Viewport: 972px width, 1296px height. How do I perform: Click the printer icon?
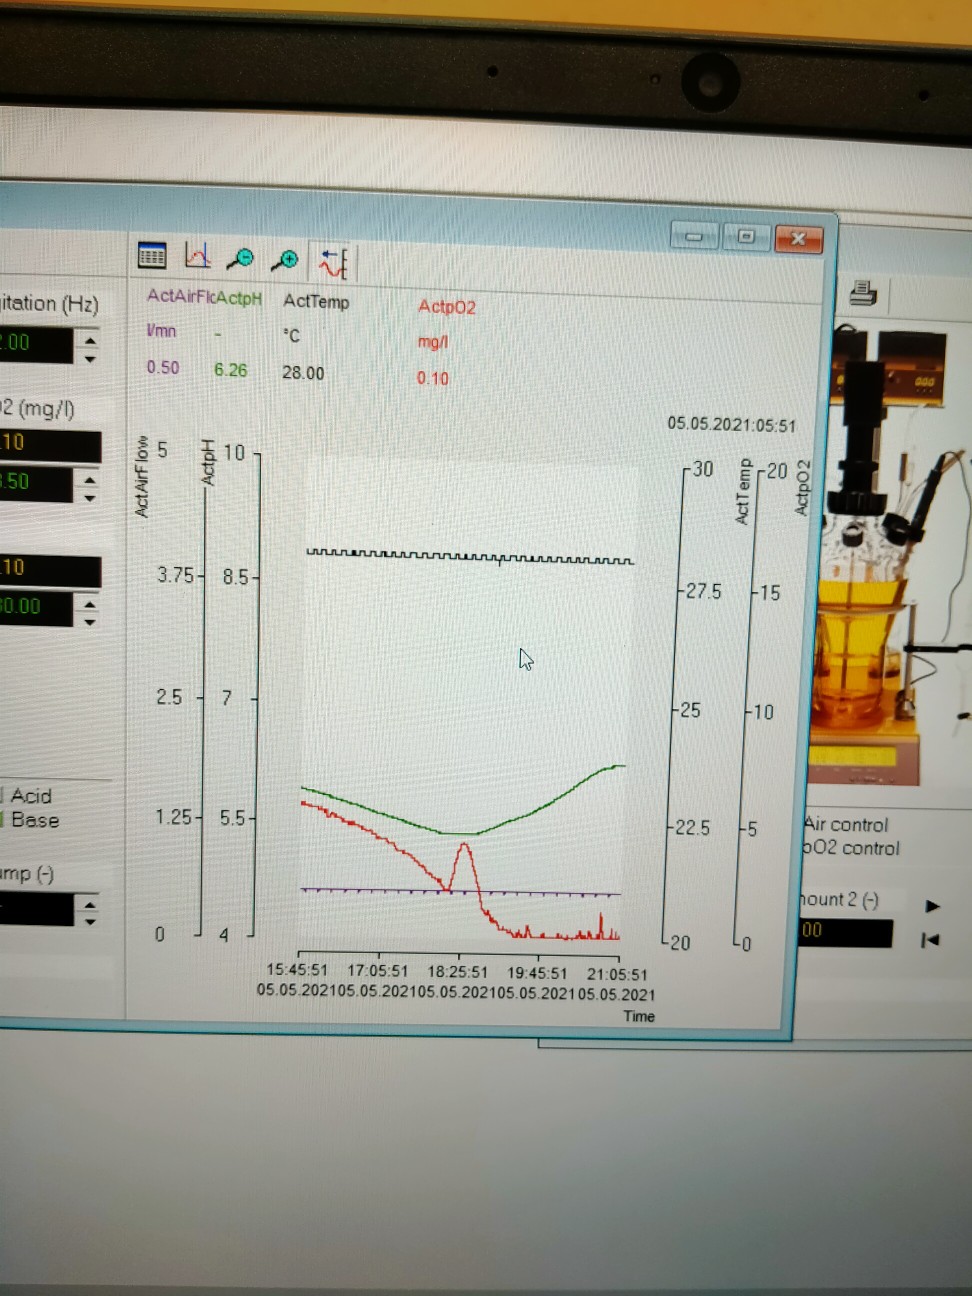[x=862, y=294]
